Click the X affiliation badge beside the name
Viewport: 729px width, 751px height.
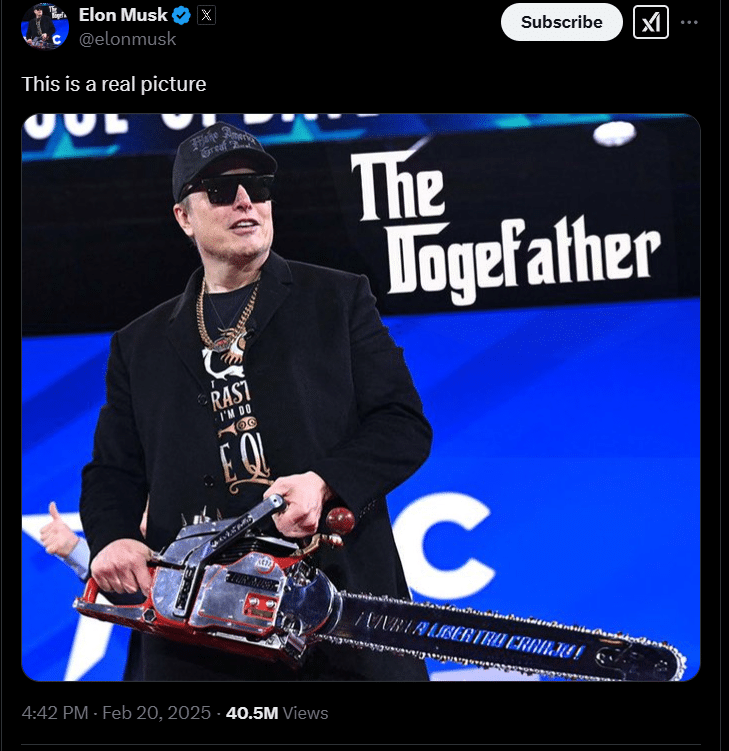[206, 16]
